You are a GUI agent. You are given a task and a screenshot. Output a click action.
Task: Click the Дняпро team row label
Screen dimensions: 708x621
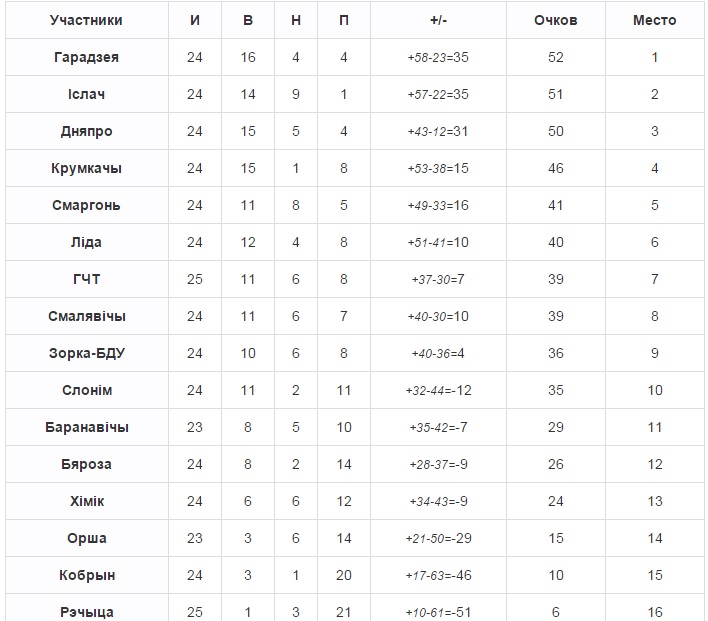[86, 131]
